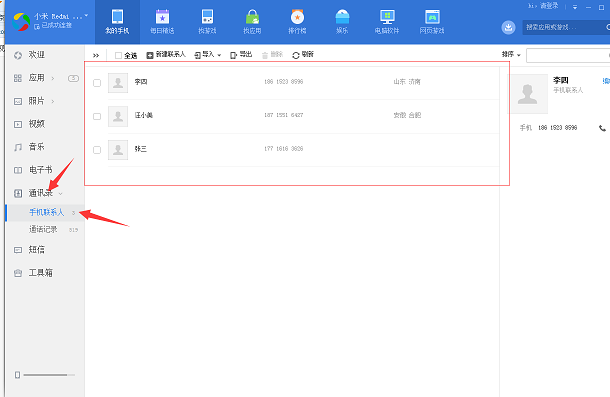Image resolution: width=610 pixels, height=397 pixels.
Task: Tick the 全选 select-all checkbox
Action: [119, 56]
